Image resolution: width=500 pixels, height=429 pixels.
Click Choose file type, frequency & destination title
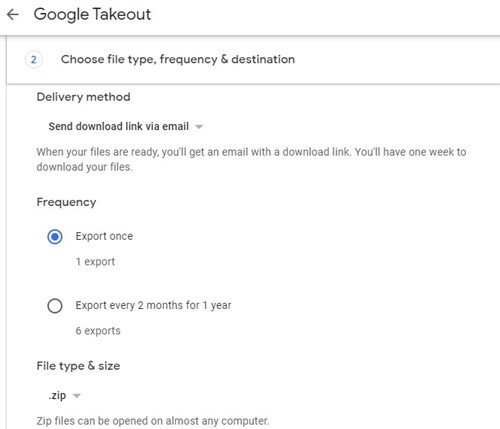point(178,59)
